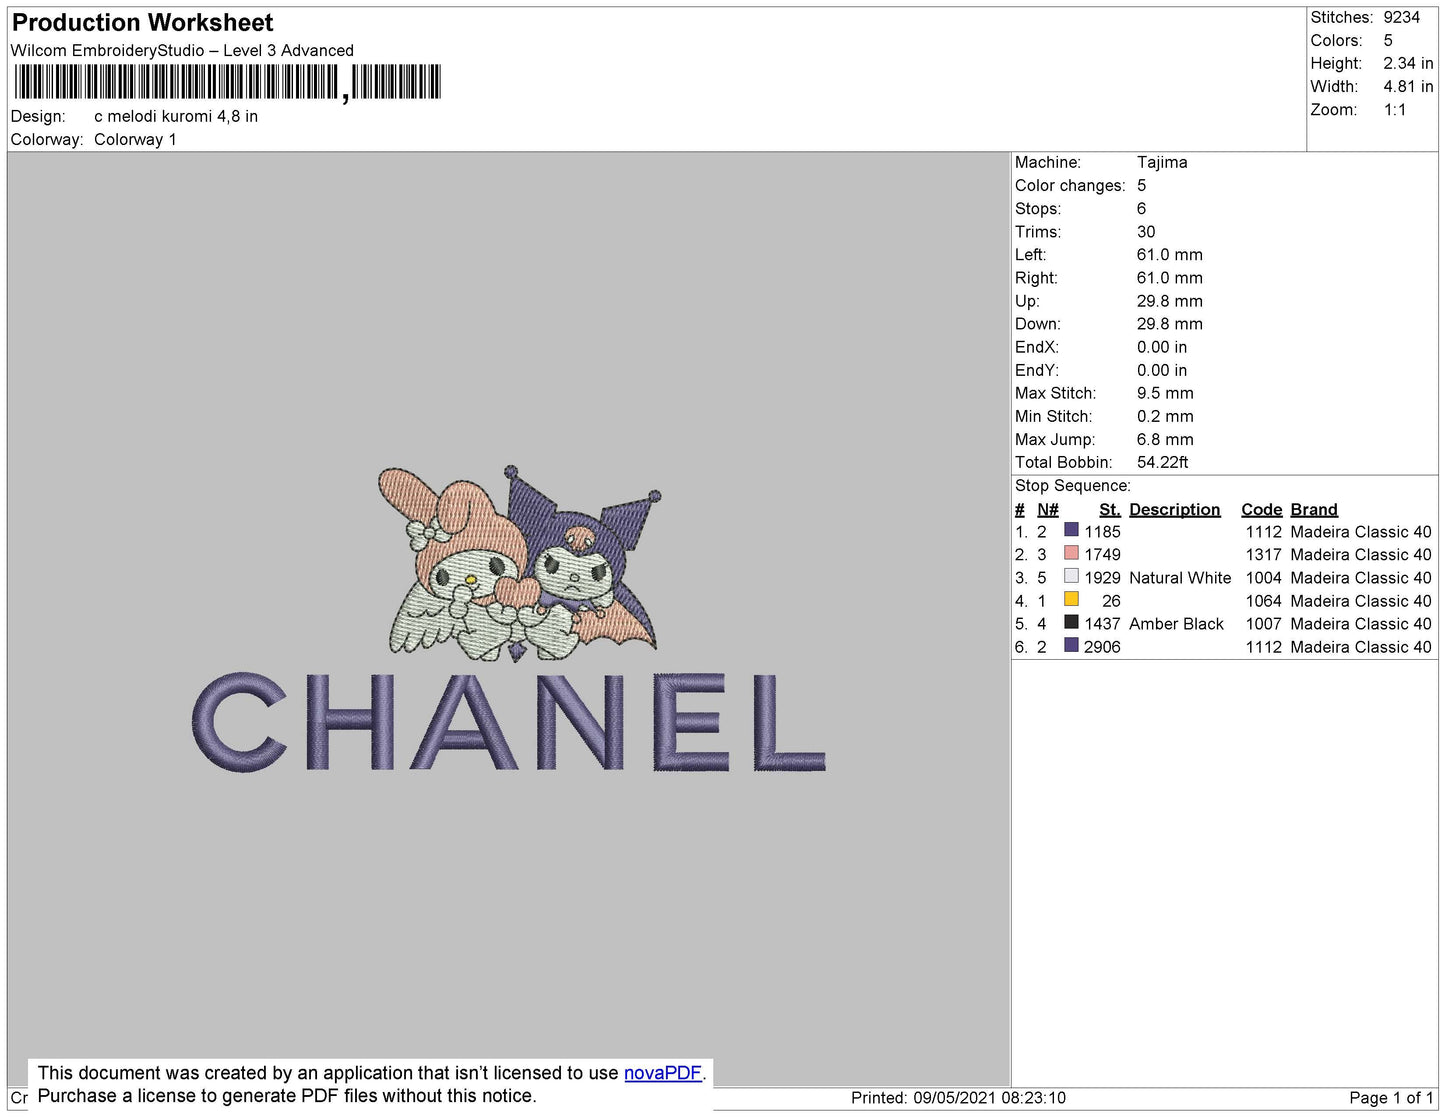Select 'Amber Black' description text

coord(1176,623)
